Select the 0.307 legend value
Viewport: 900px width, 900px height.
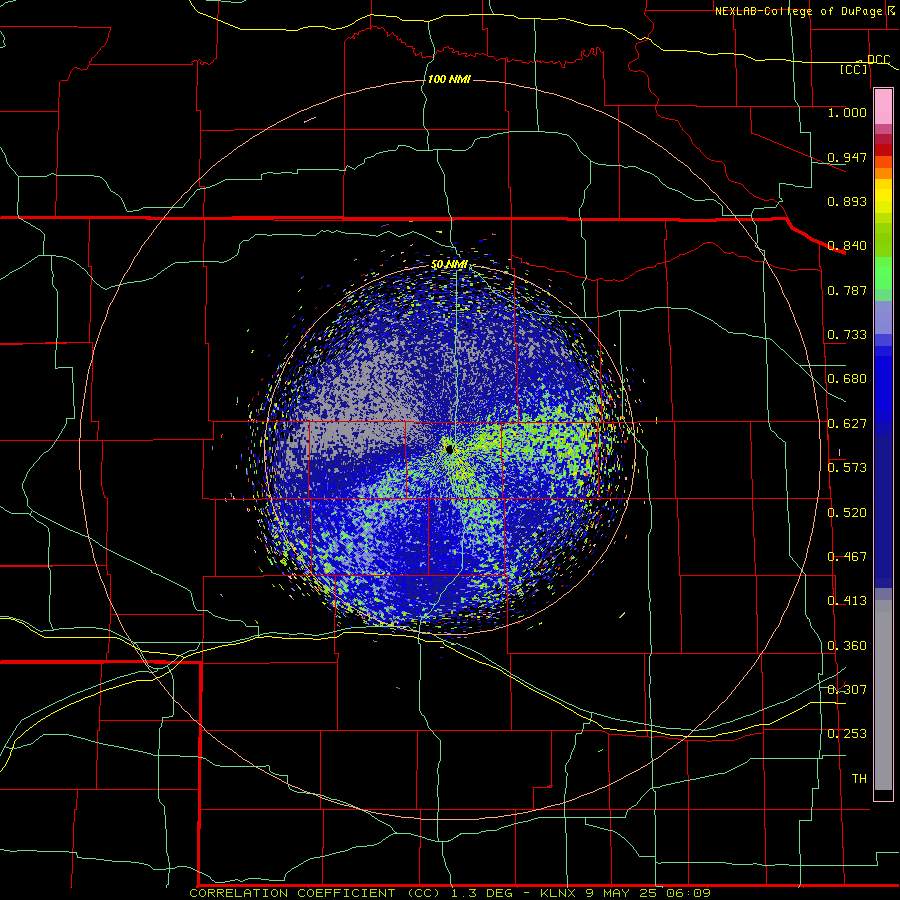click(x=847, y=690)
